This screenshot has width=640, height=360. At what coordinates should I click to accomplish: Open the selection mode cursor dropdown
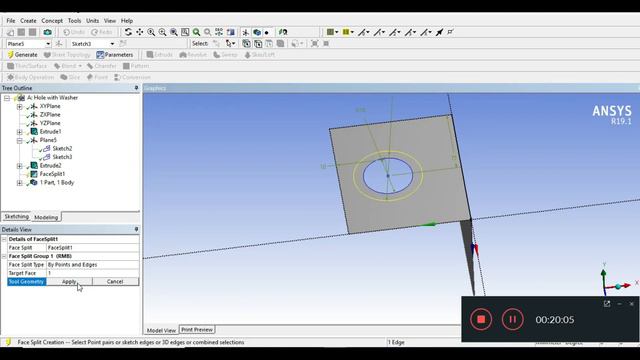coord(231,43)
